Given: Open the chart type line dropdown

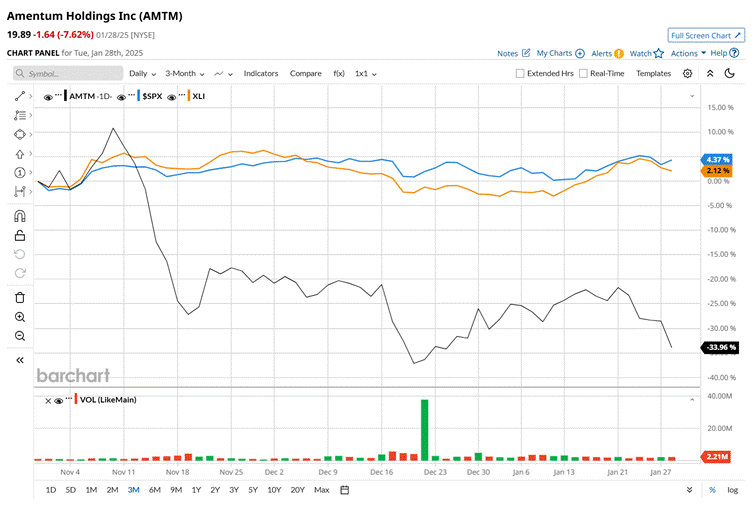Looking at the screenshot, I should click(x=223, y=74).
